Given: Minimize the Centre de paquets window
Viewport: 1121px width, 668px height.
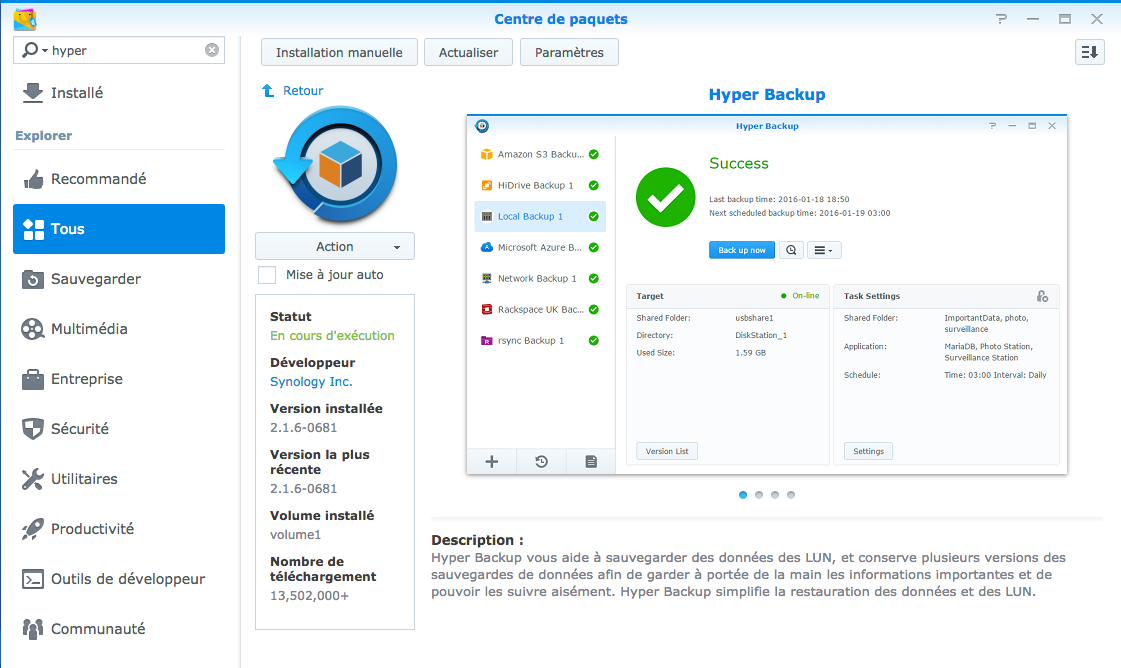Looking at the screenshot, I should pos(1033,19).
